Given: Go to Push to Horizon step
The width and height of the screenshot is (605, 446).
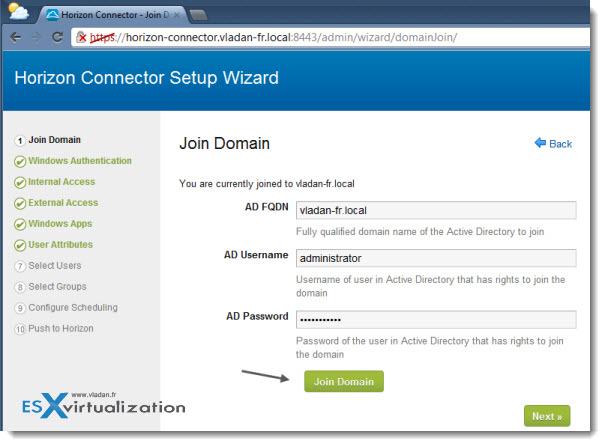Looking at the screenshot, I should pyautogui.click(x=61, y=328).
